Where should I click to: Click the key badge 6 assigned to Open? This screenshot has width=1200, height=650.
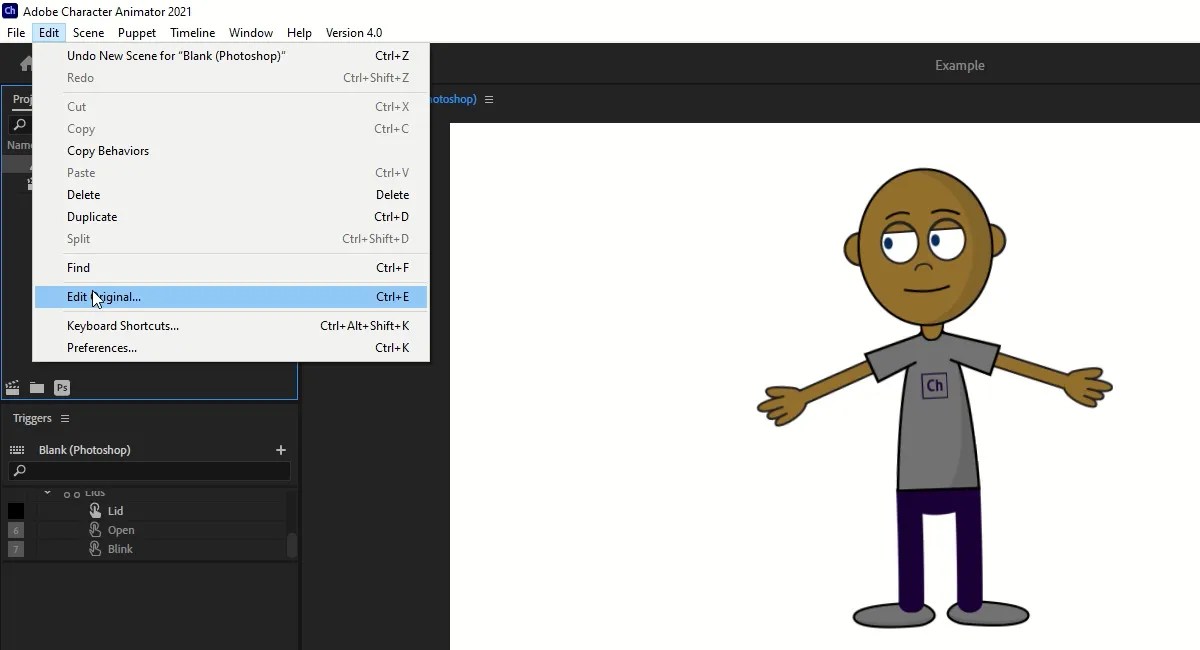[16, 530]
